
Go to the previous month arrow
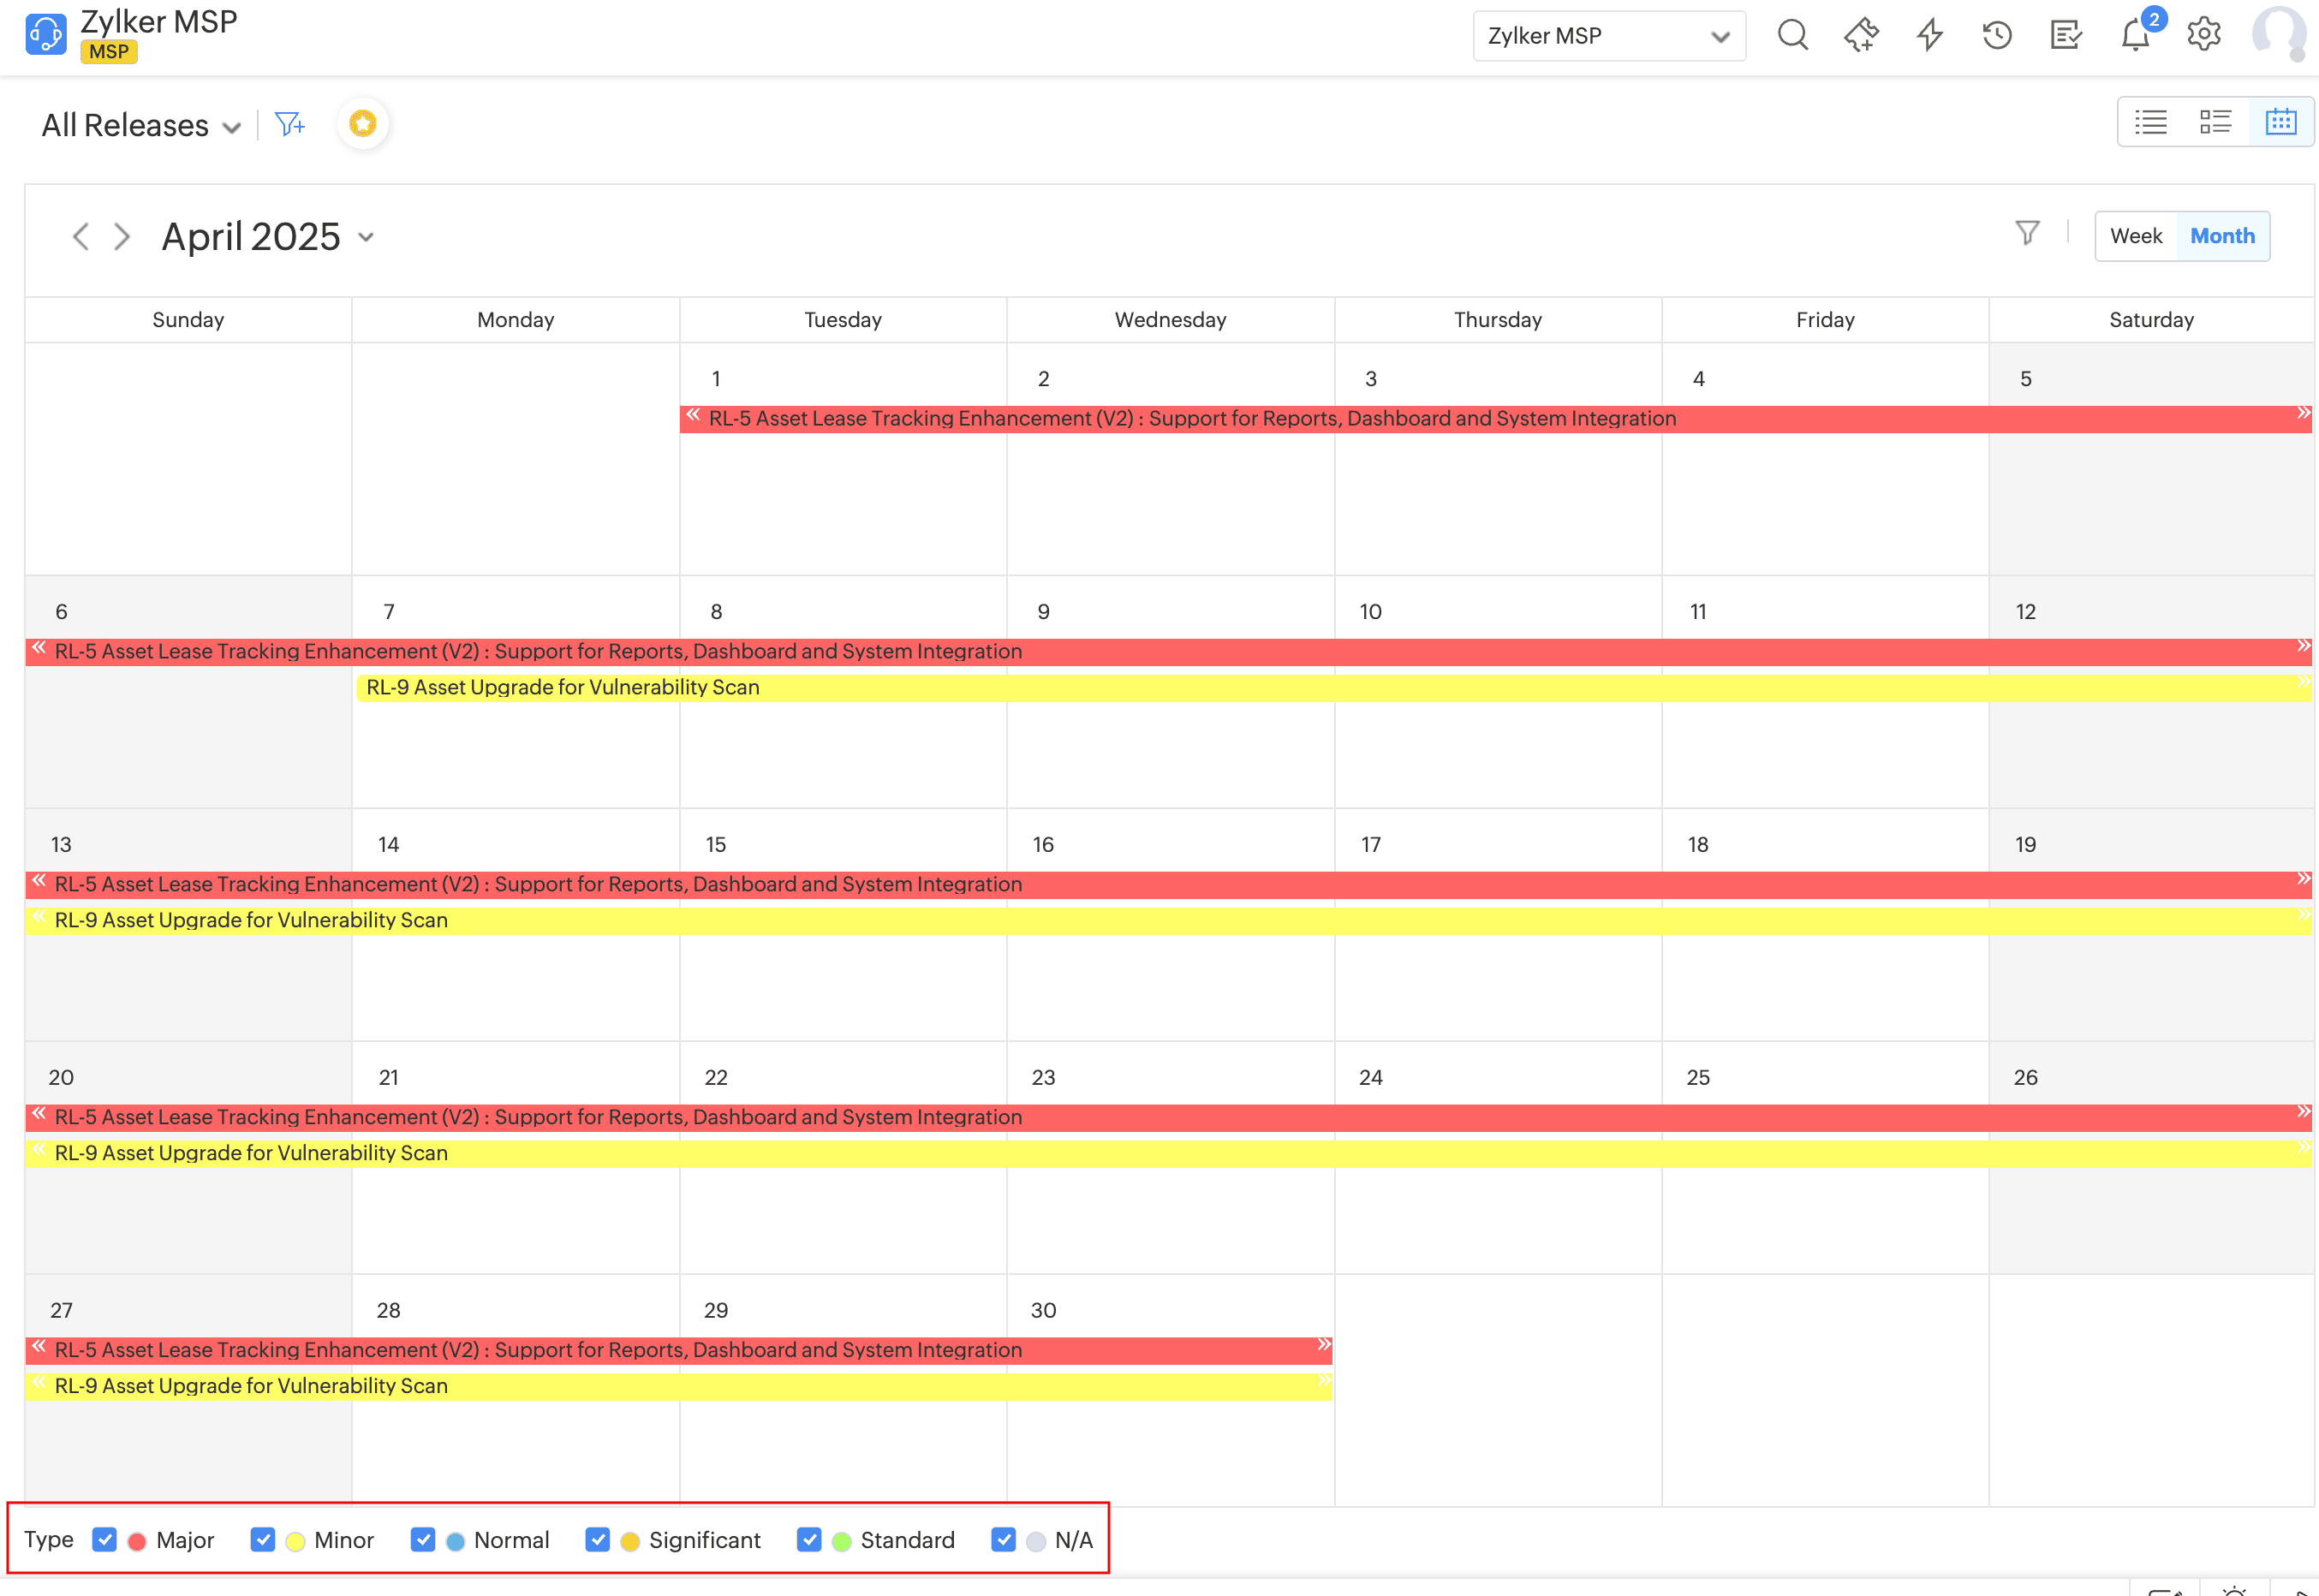[x=81, y=237]
